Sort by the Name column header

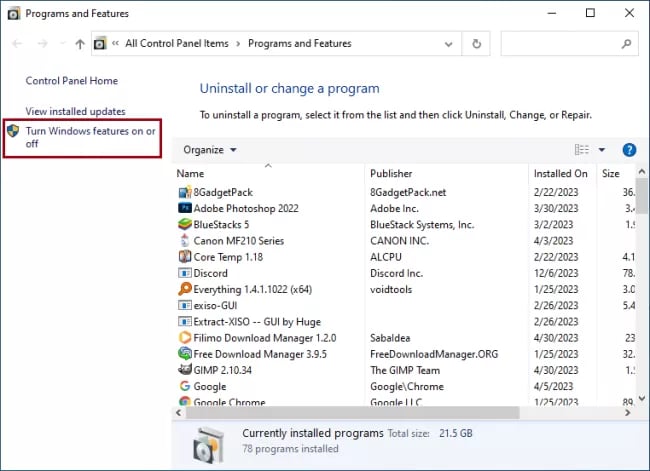268,173
